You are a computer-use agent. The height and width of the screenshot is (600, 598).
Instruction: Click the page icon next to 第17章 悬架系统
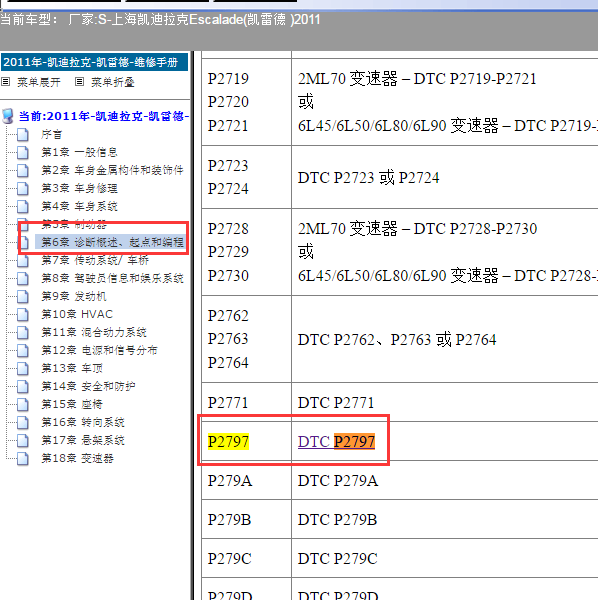pyautogui.click(x=23, y=440)
